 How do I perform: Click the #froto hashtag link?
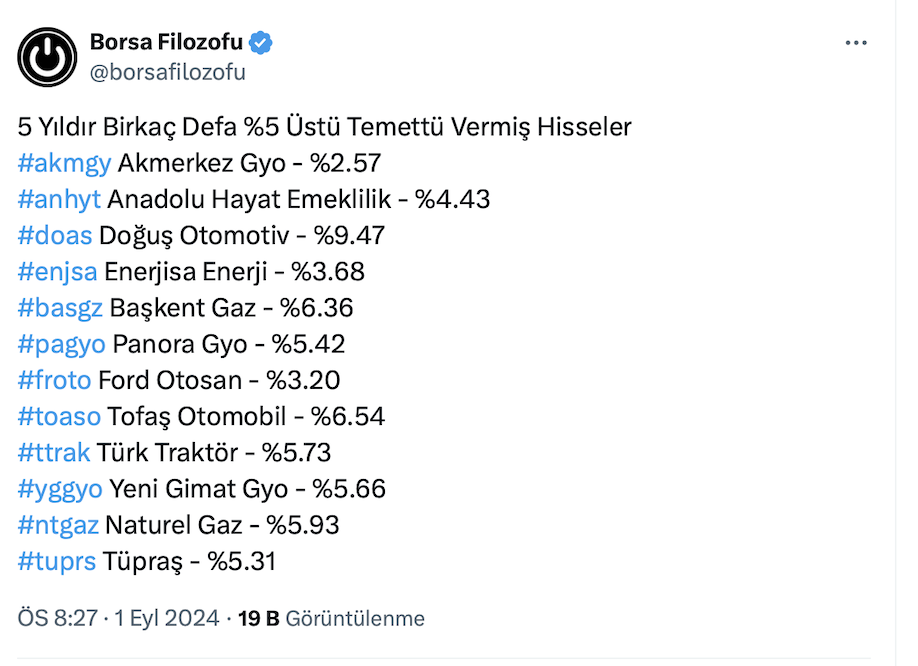pos(54,380)
